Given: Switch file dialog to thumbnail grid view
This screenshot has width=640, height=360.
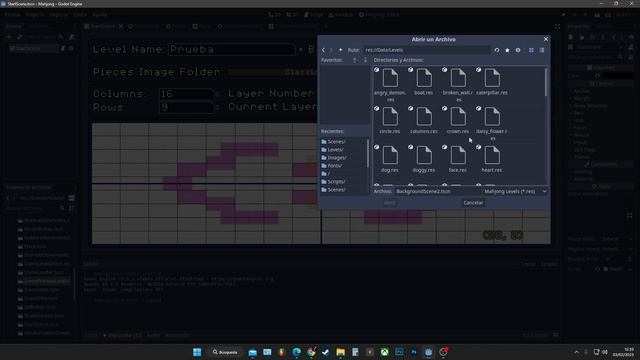Looking at the screenshot, I should tap(531, 50).
